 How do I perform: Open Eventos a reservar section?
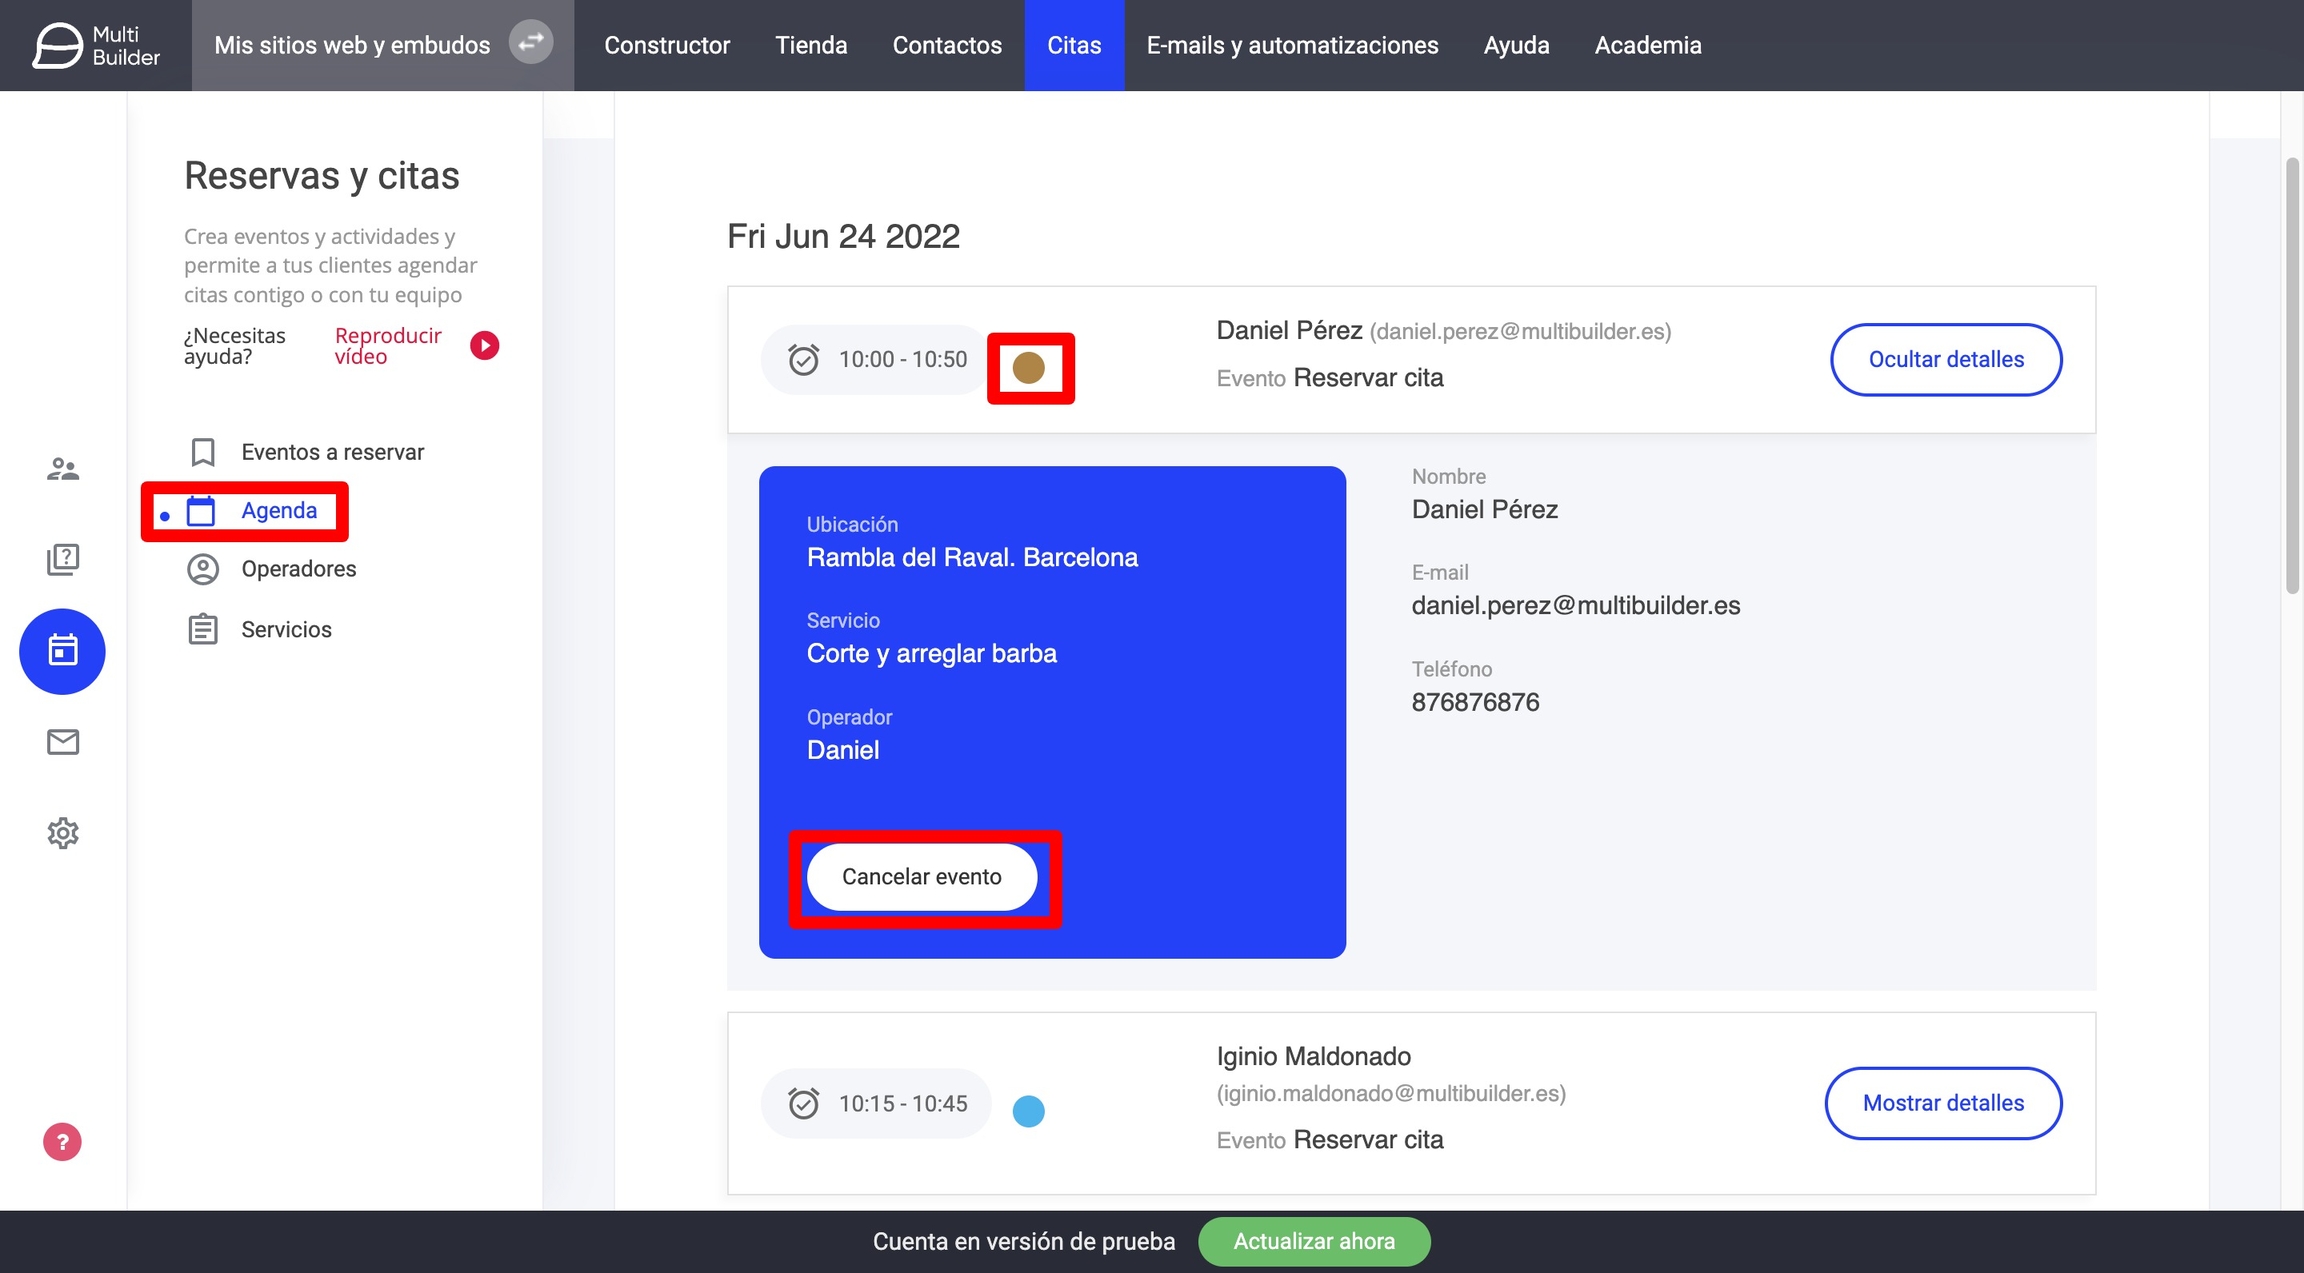[332, 452]
